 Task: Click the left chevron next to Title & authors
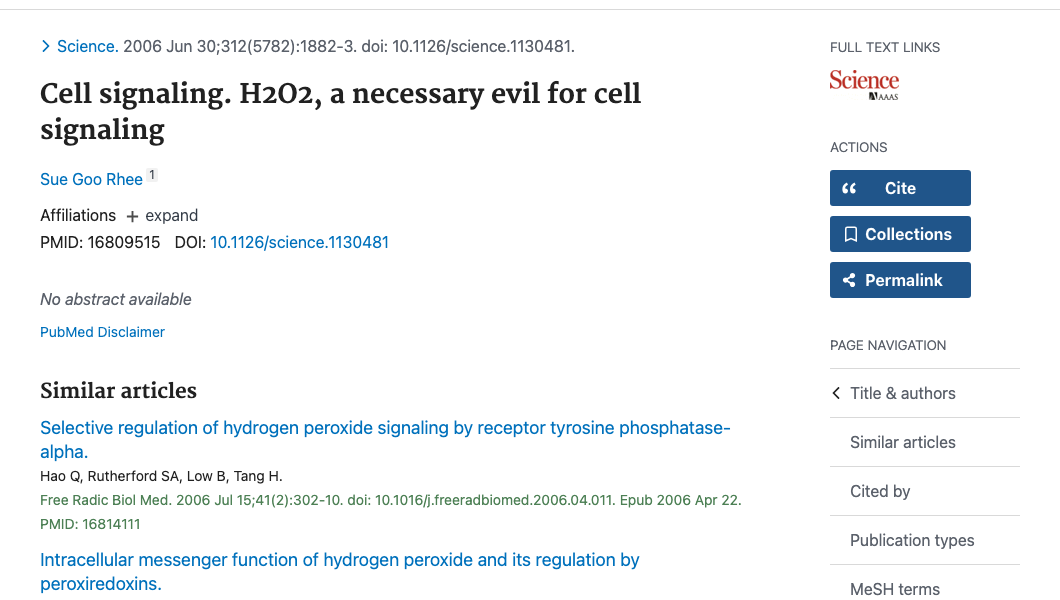[x=836, y=393]
